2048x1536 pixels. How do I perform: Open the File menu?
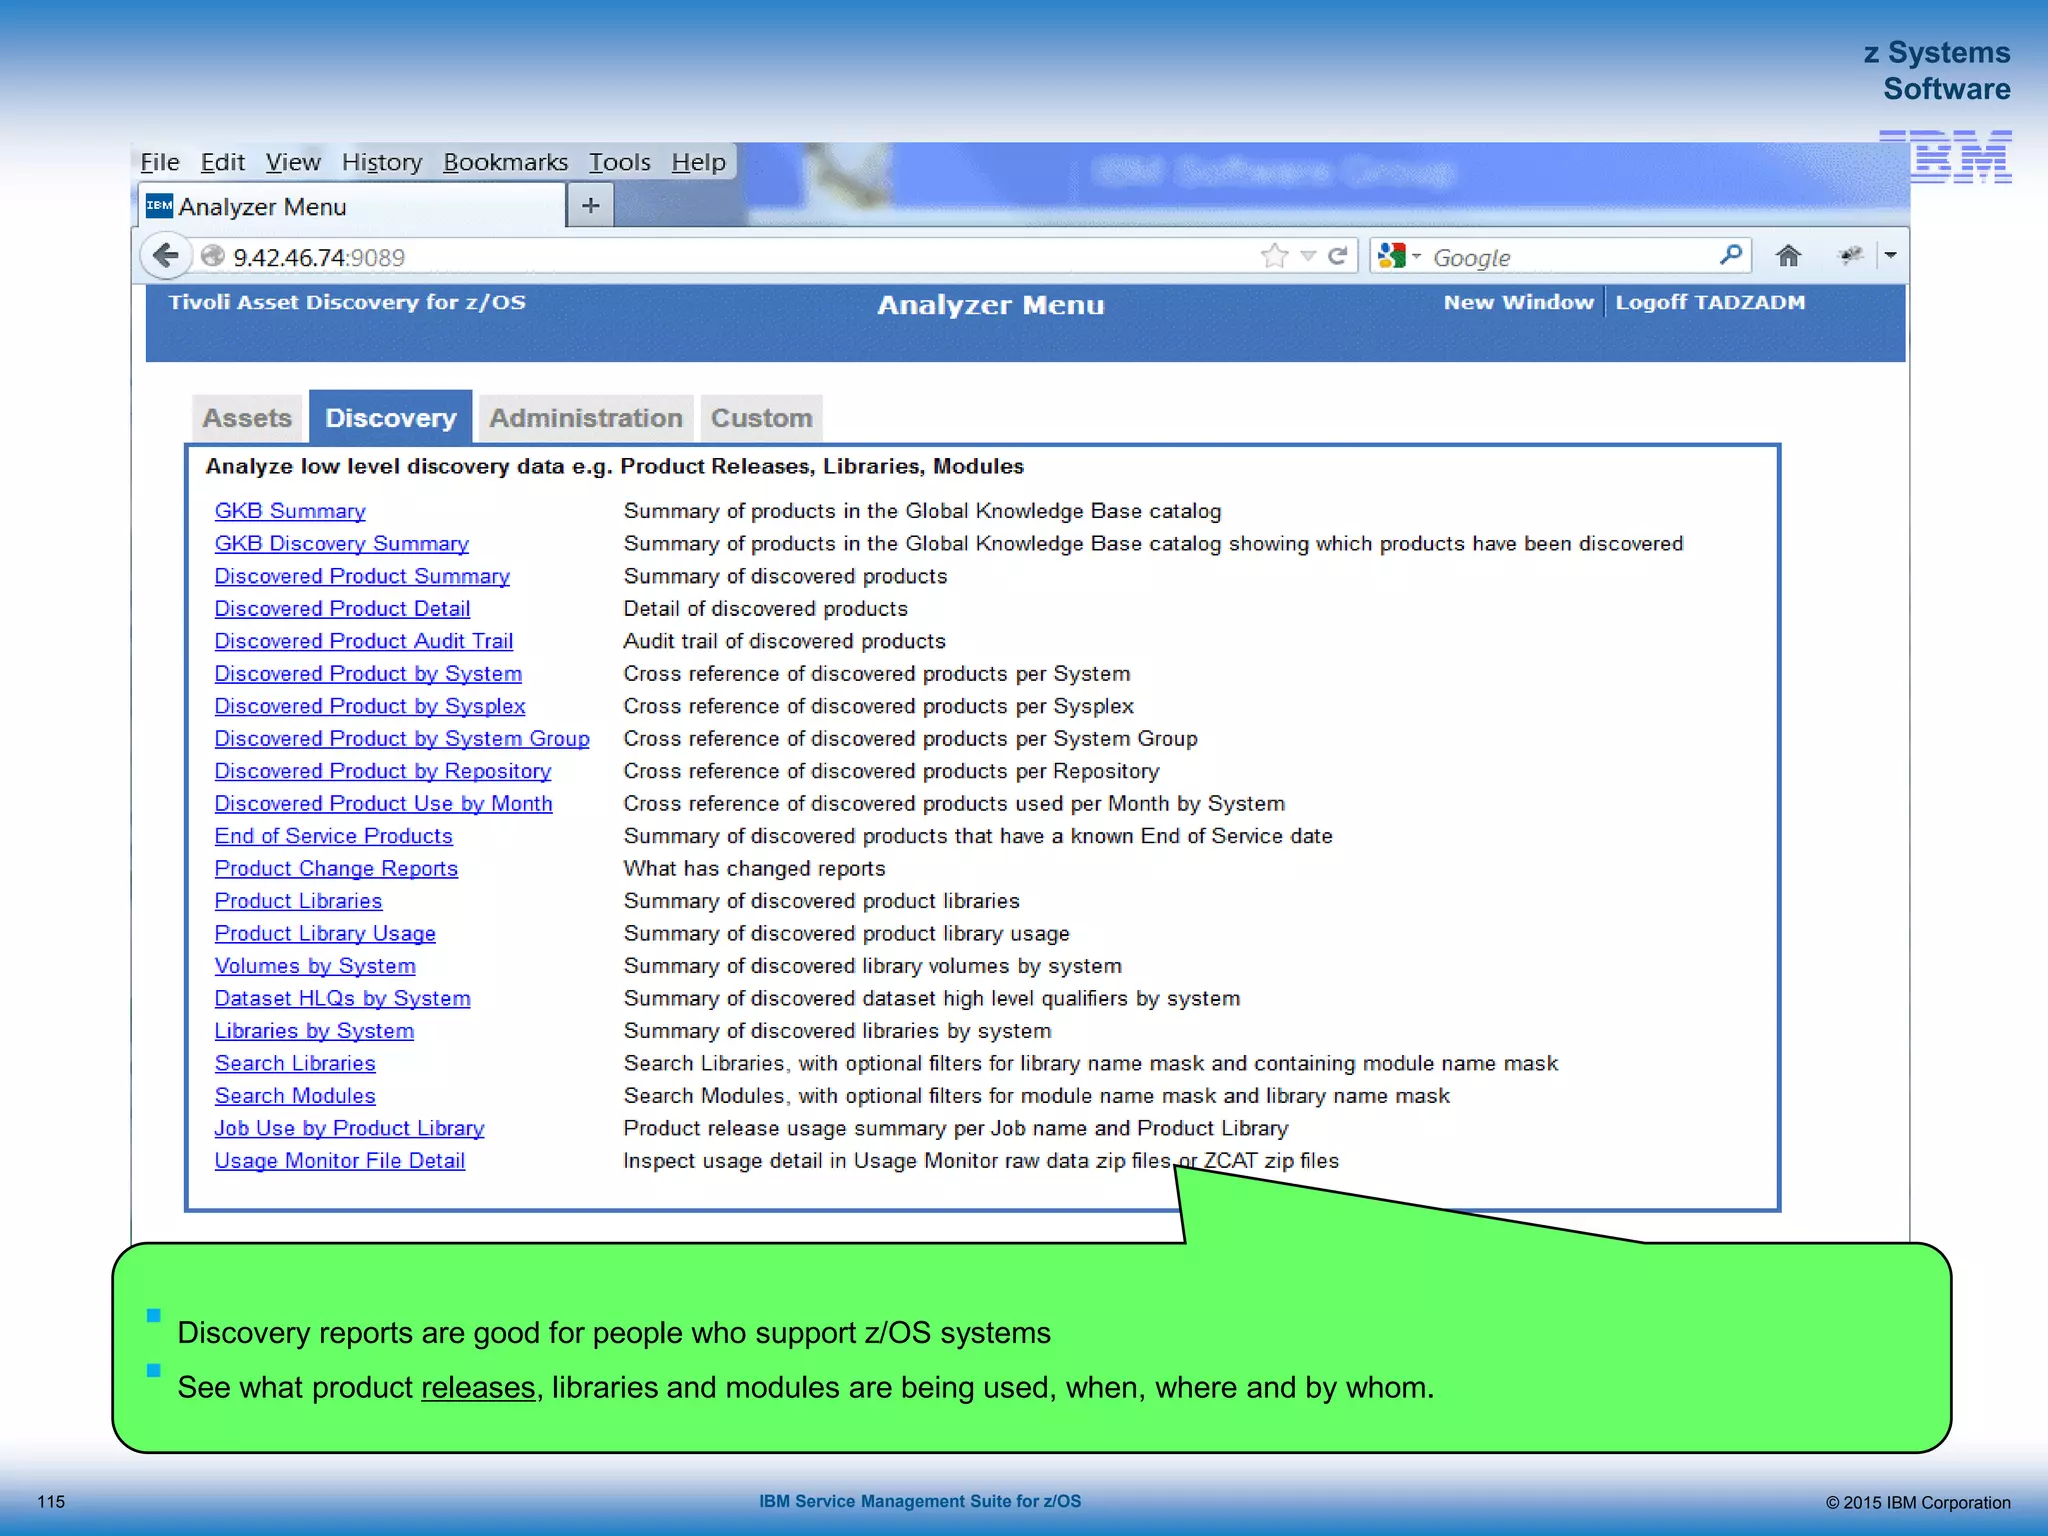(x=160, y=162)
